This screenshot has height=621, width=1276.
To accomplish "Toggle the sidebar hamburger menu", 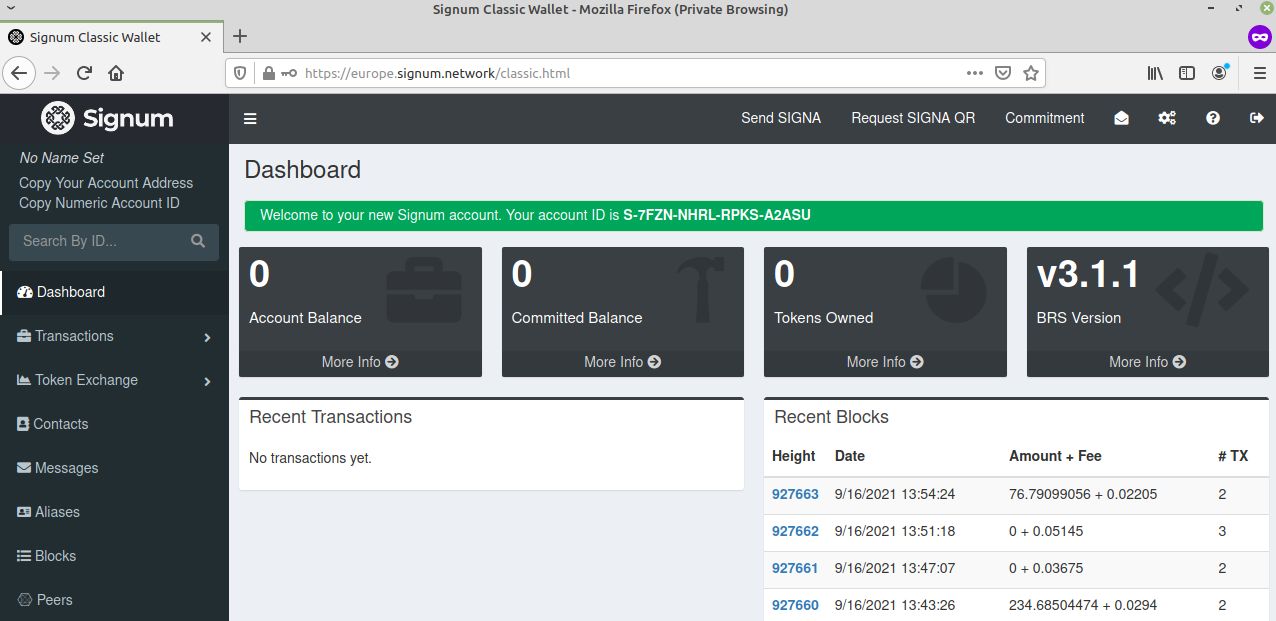I will pyautogui.click(x=250, y=118).
